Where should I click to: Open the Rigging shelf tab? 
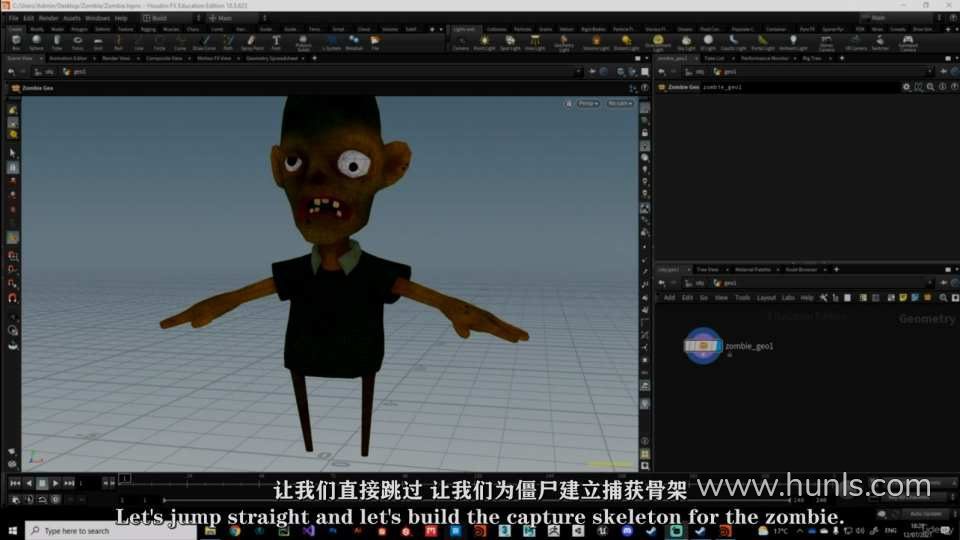[148, 29]
